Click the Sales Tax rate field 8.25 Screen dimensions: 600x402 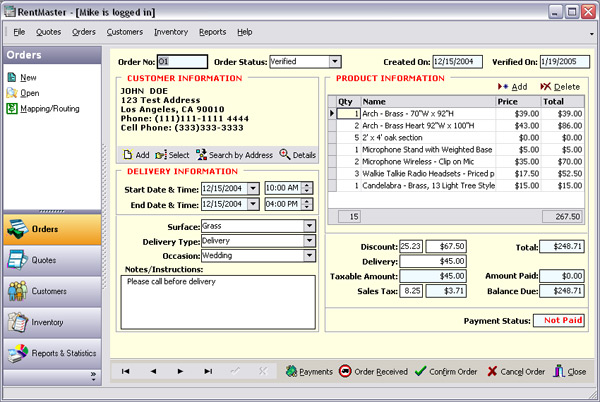pyautogui.click(x=411, y=291)
